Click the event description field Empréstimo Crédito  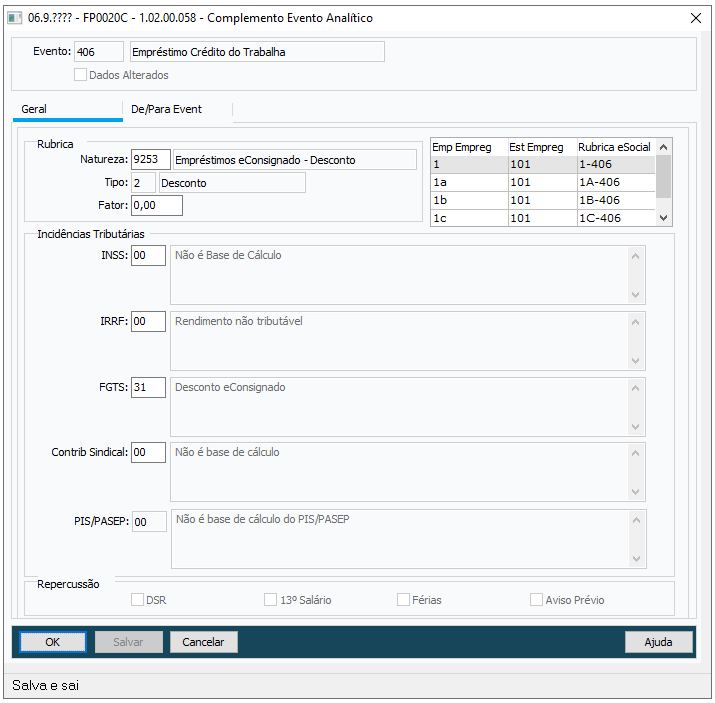(257, 52)
